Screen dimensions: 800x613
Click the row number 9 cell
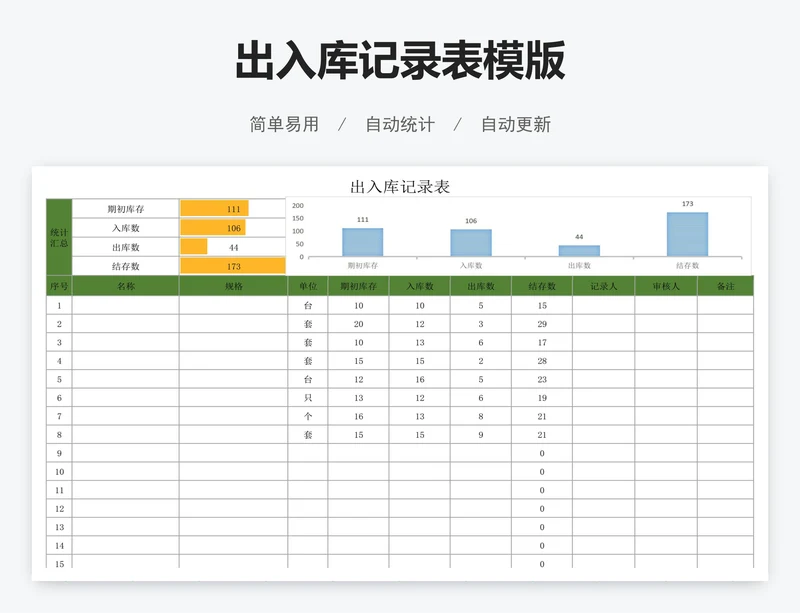tap(57, 452)
